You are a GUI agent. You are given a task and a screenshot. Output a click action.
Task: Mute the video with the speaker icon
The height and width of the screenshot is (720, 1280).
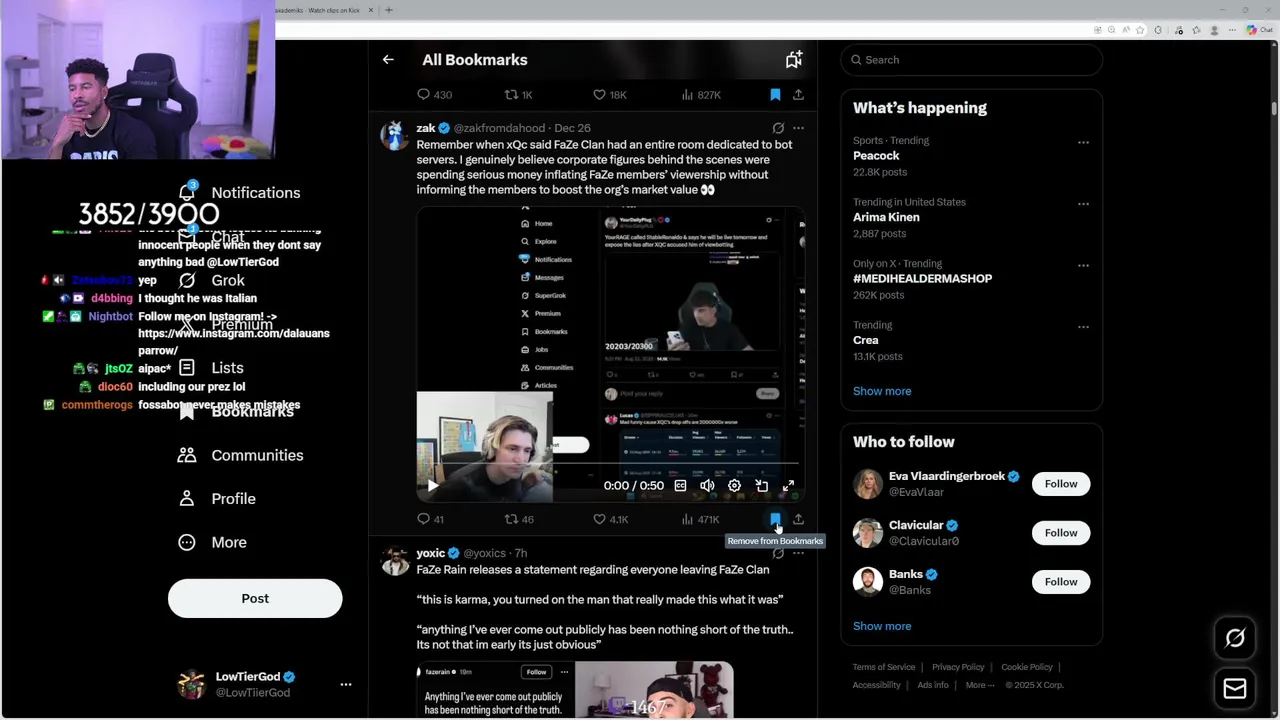pos(707,486)
